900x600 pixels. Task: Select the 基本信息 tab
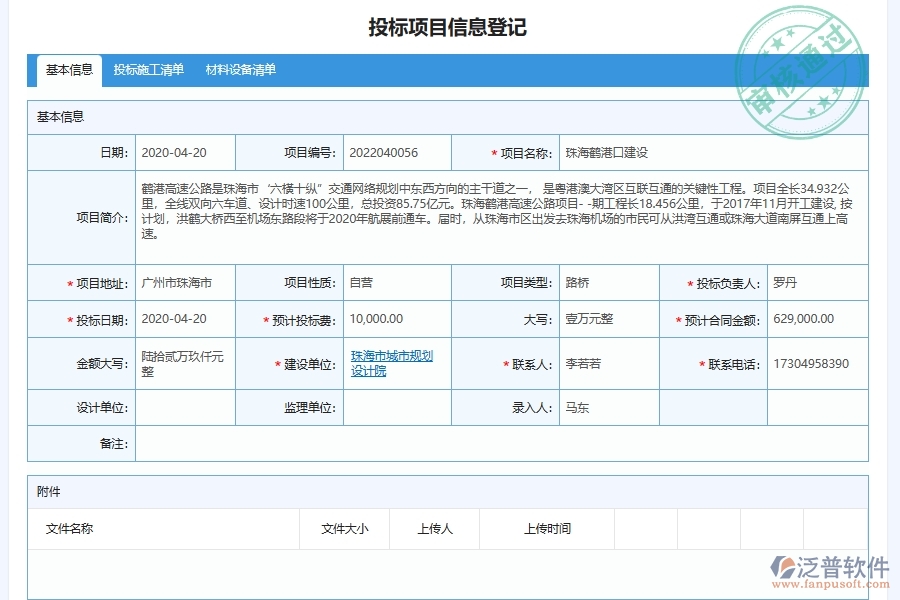[x=69, y=70]
